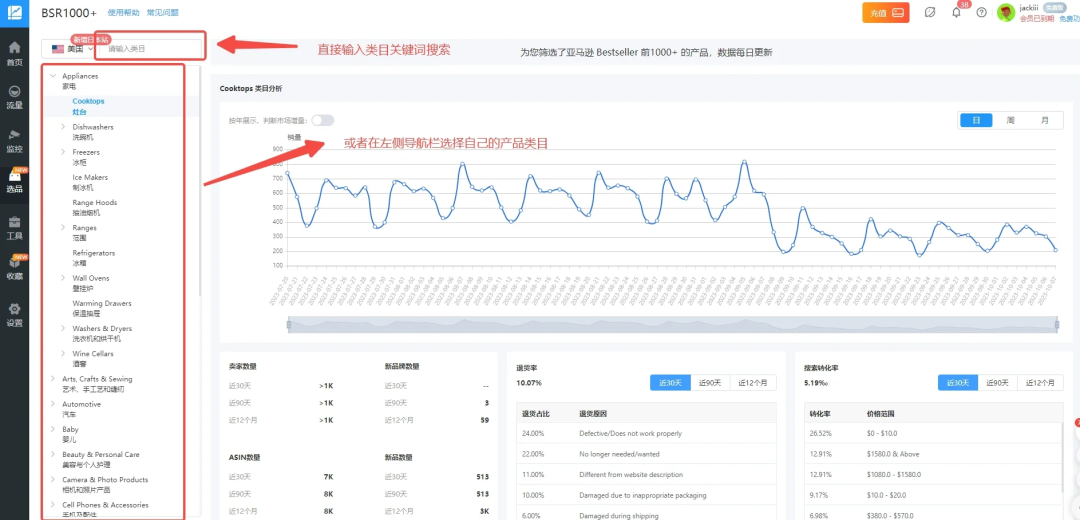
Task: Click the 会员已到期 membership expired link
Action: pos(1037,19)
